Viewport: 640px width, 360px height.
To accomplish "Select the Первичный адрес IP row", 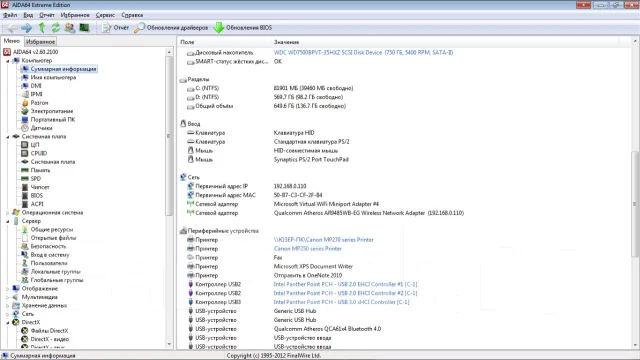I will pyautogui.click(x=404, y=186).
